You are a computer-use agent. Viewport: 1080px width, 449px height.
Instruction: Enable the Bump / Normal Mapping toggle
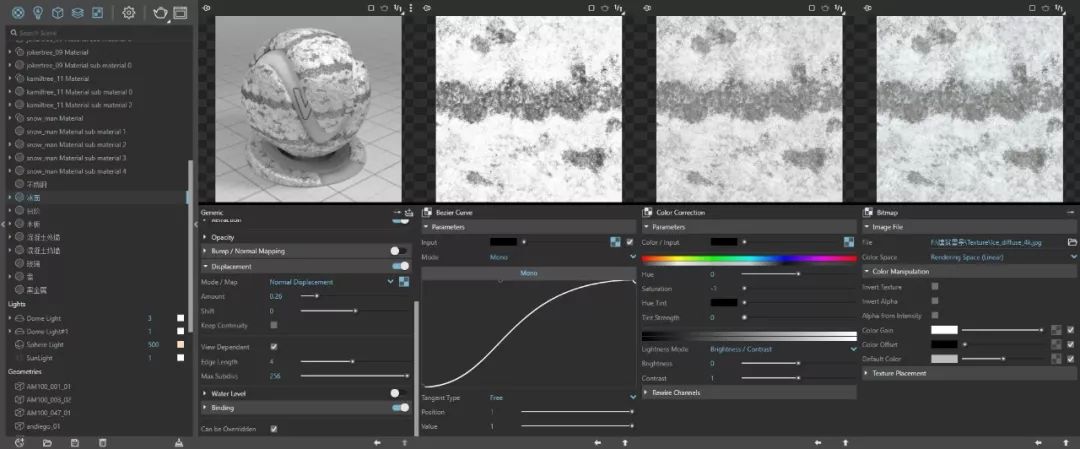(x=399, y=251)
